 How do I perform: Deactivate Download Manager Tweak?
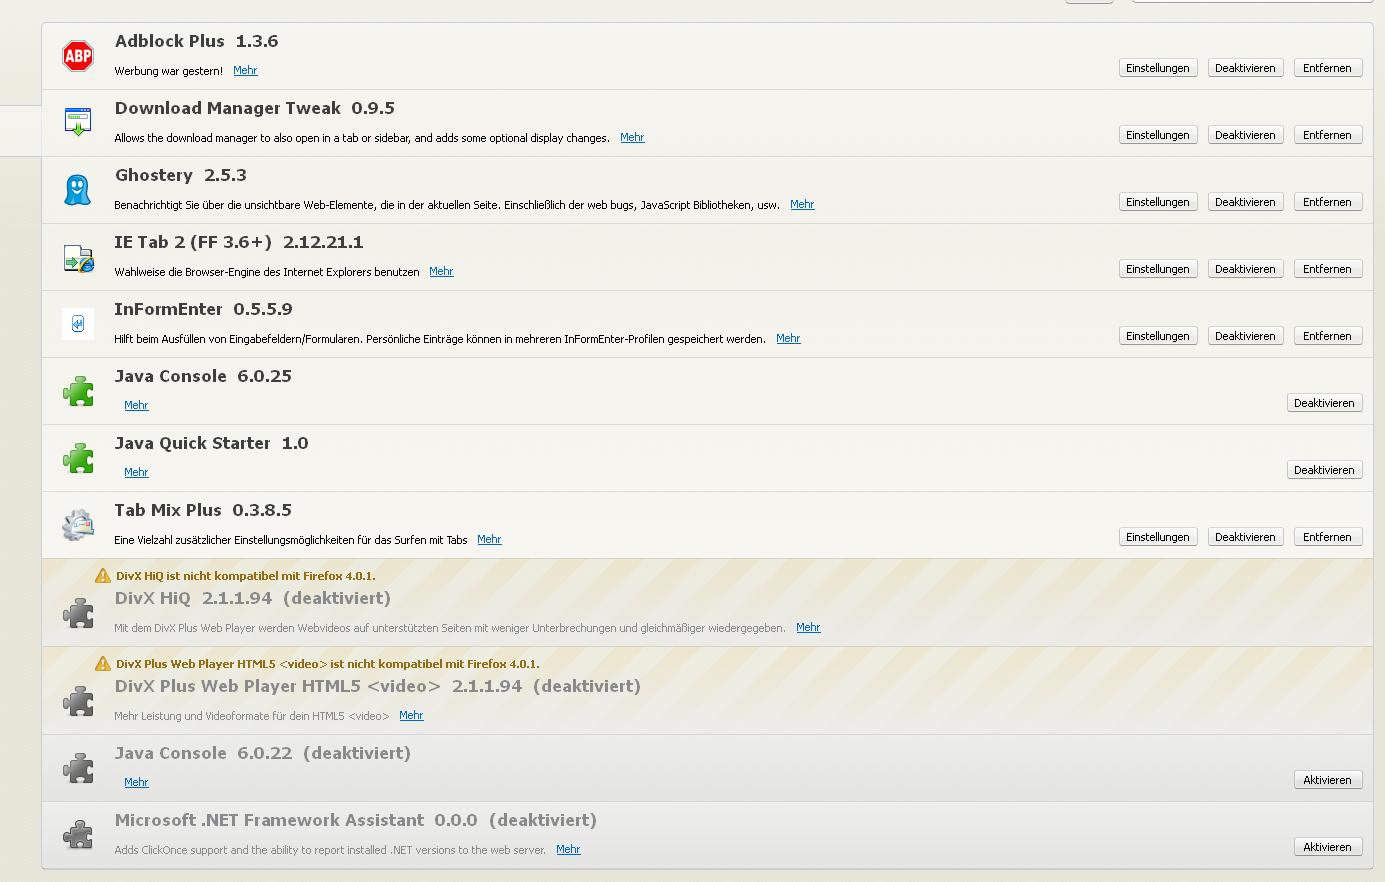pyautogui.click(x=1245, y=135)
